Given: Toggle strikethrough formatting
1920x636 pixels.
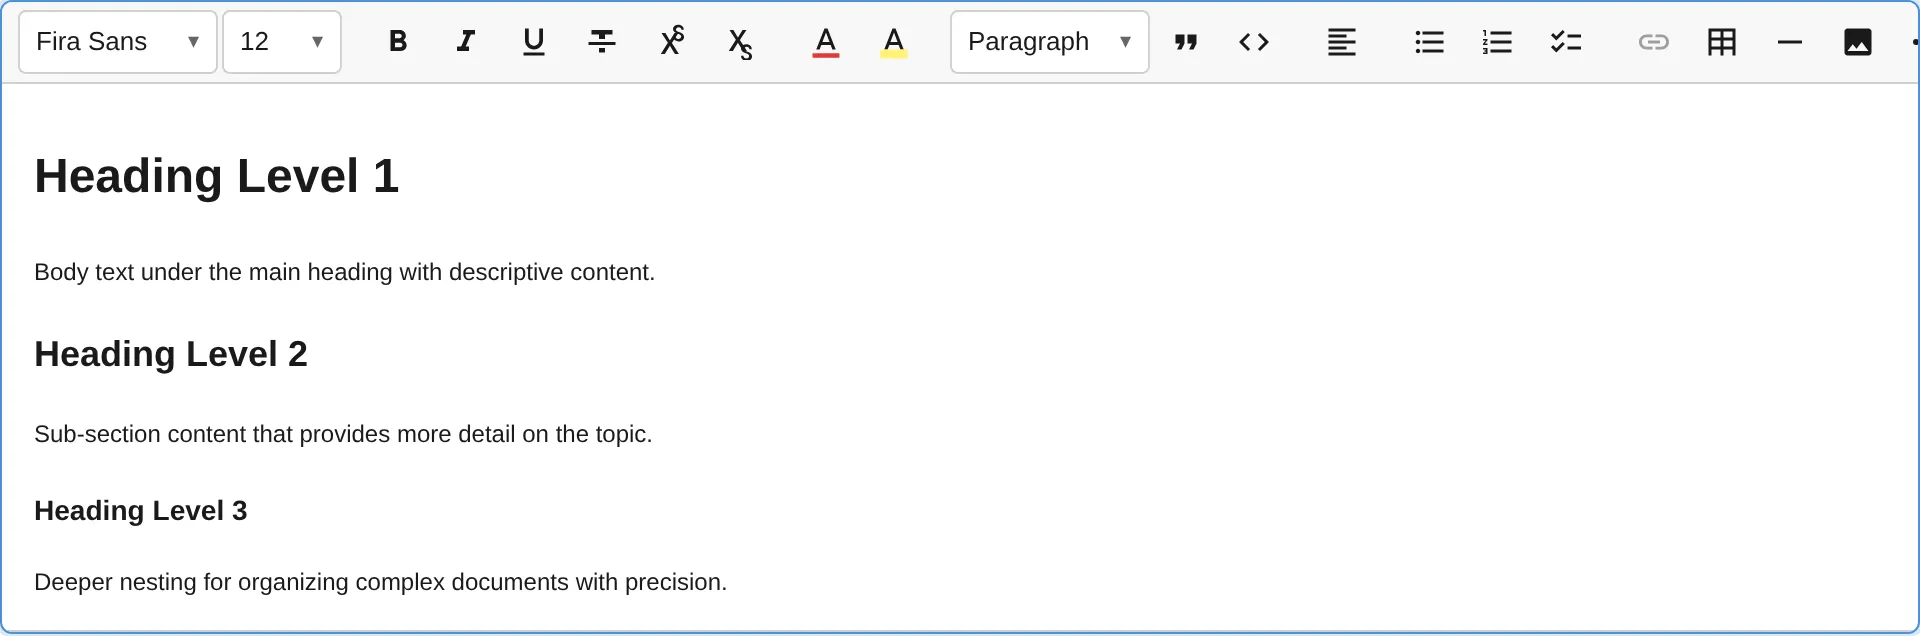Looking at the screenshot, I should [x=602, y=42].
